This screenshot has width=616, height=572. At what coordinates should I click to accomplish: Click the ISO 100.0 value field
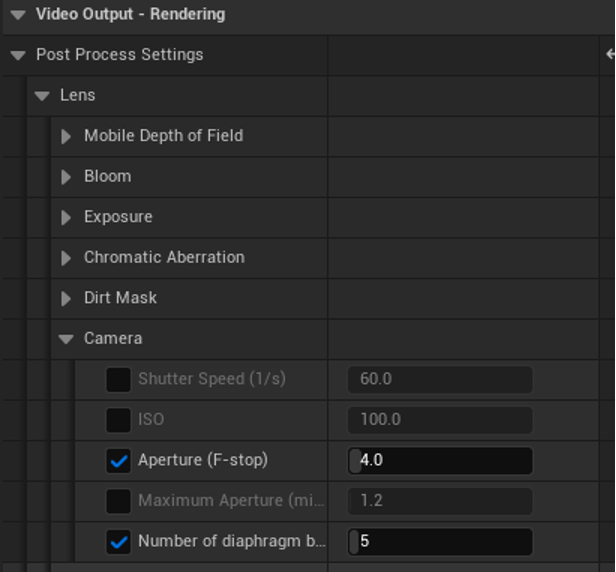(440, 420)
